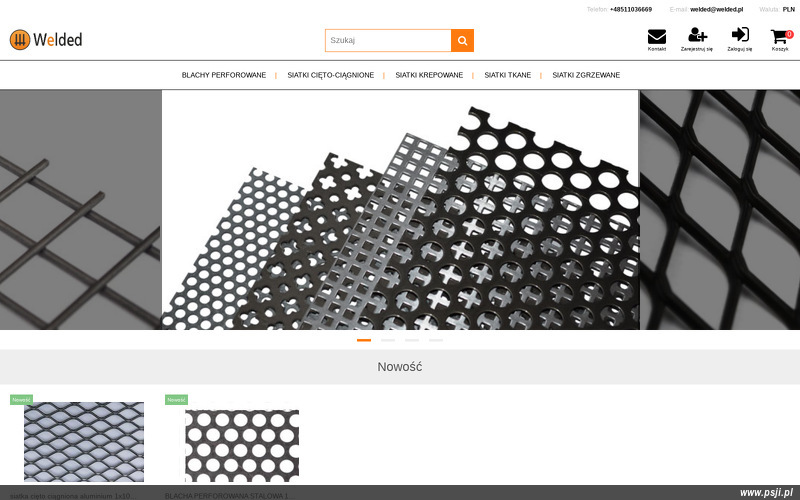Open Siatki Cięto-Ciągnione menu
Image resolution: width=800 pixels, height=500 pixels.
[x=331, y=75]
